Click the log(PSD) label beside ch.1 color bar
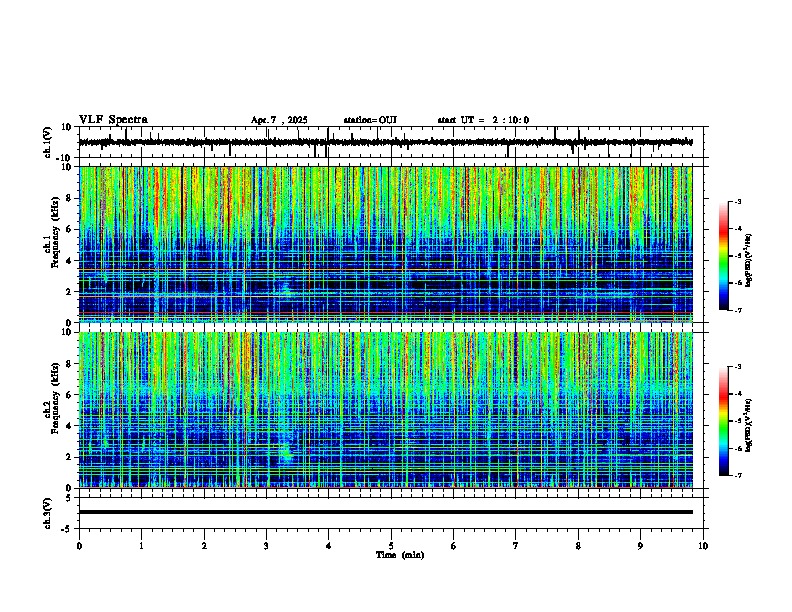Screen dimensions: 792x612 point(749,261)
